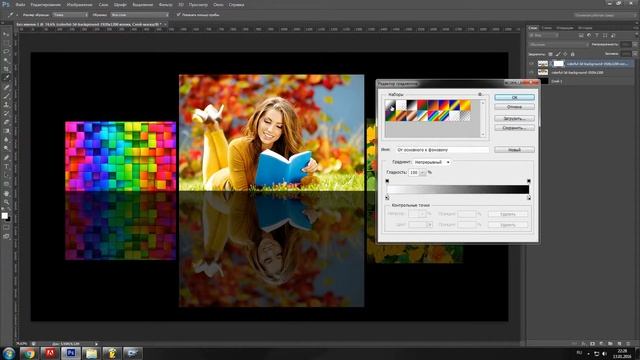Viewport: 640px width, 360px height.
Task: Open layer filter kind dropdown
Action: [x=544, y=36]
